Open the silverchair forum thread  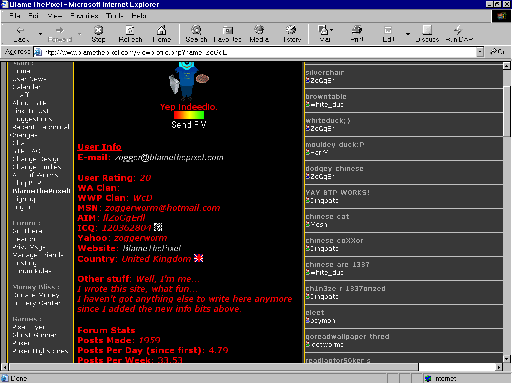point(325,72)
